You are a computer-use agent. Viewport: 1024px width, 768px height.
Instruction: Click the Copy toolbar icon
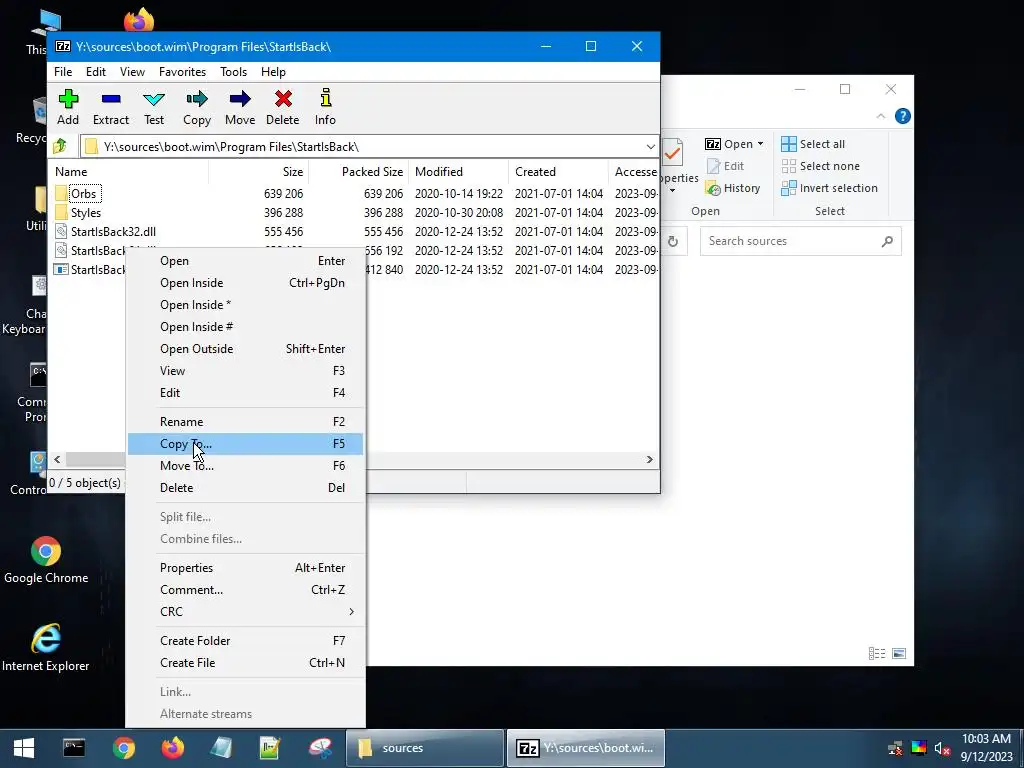pos(197,107)
